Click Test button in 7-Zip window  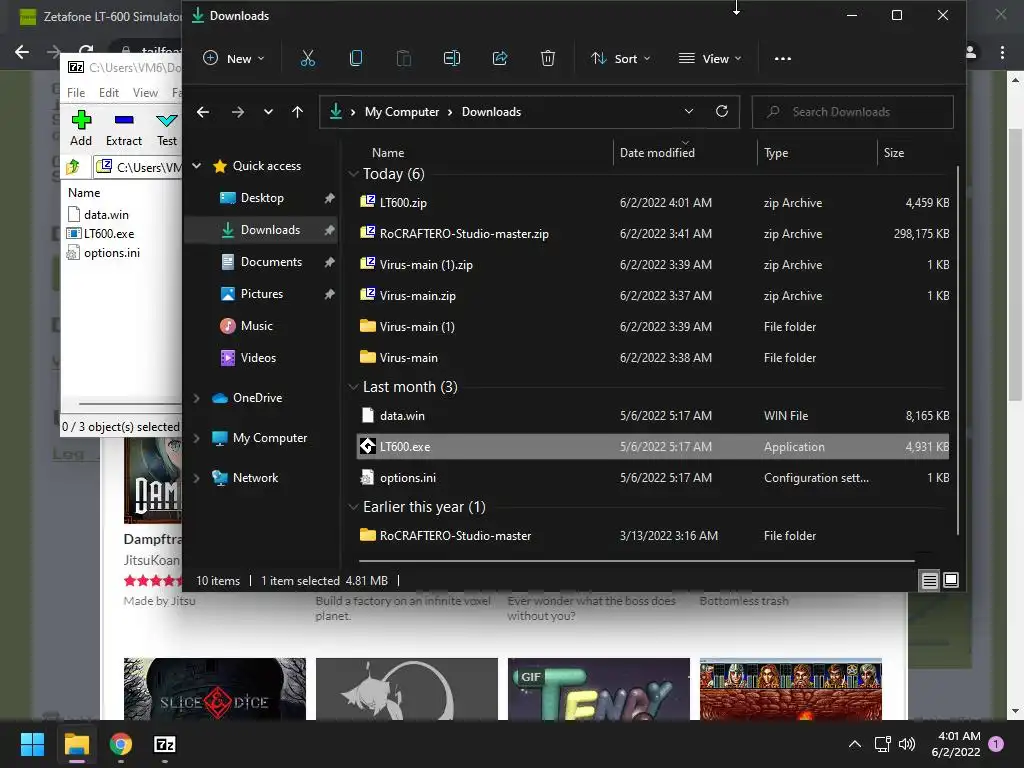[x=167, y=129]
